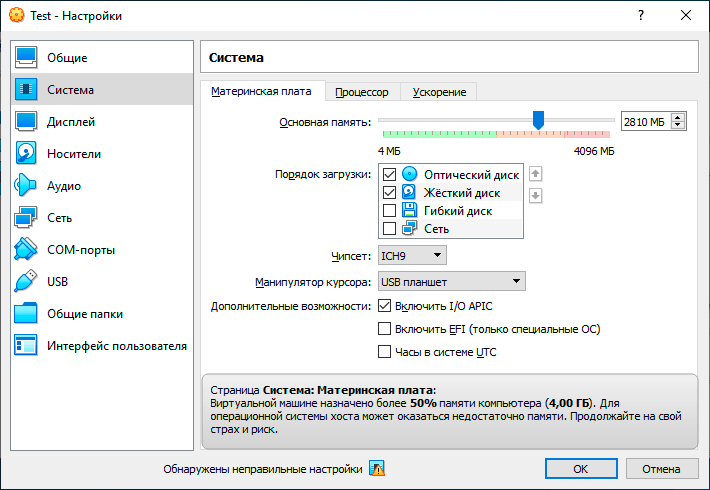Click the green zone of memory scale
Viewport: 710px width, 490px height.
[439, 134]
